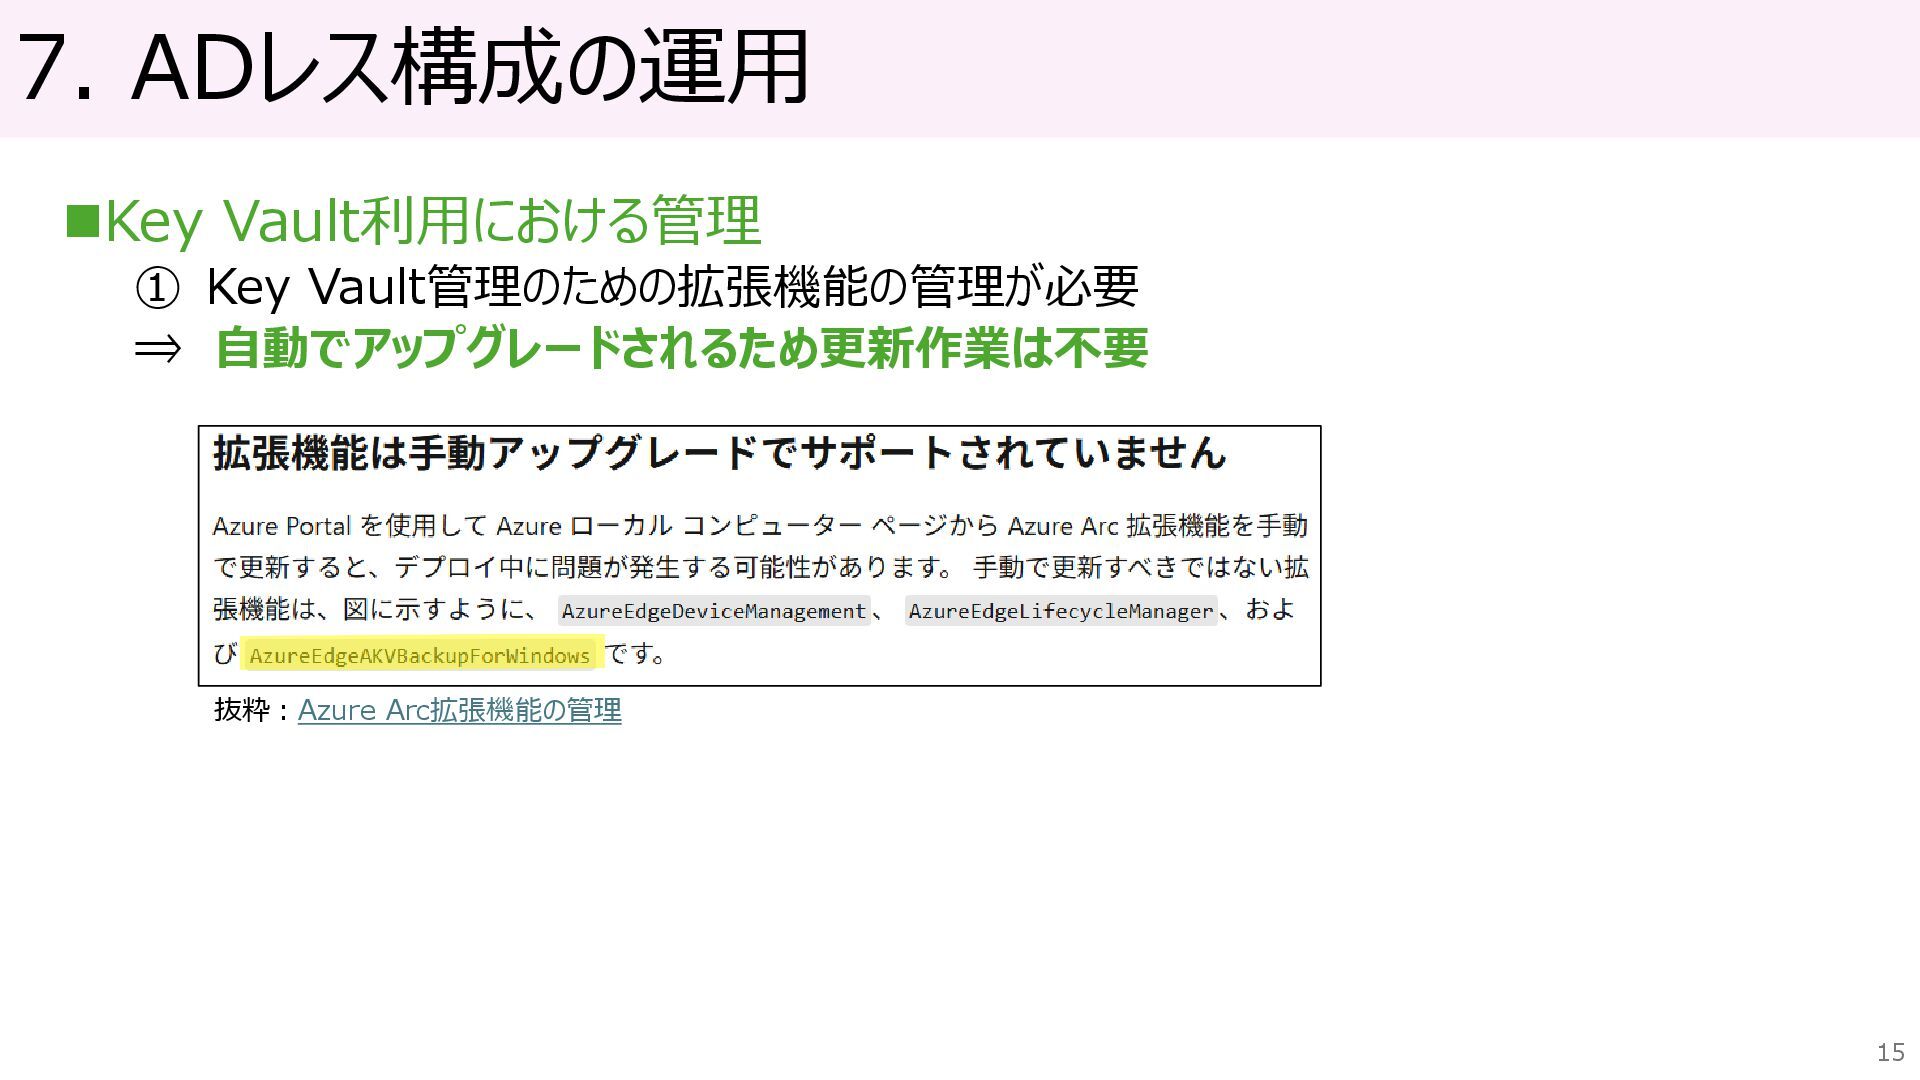Click the 張機能は、図に示すように、 text
1920x1080 pixels.
(x=375, y=610)
